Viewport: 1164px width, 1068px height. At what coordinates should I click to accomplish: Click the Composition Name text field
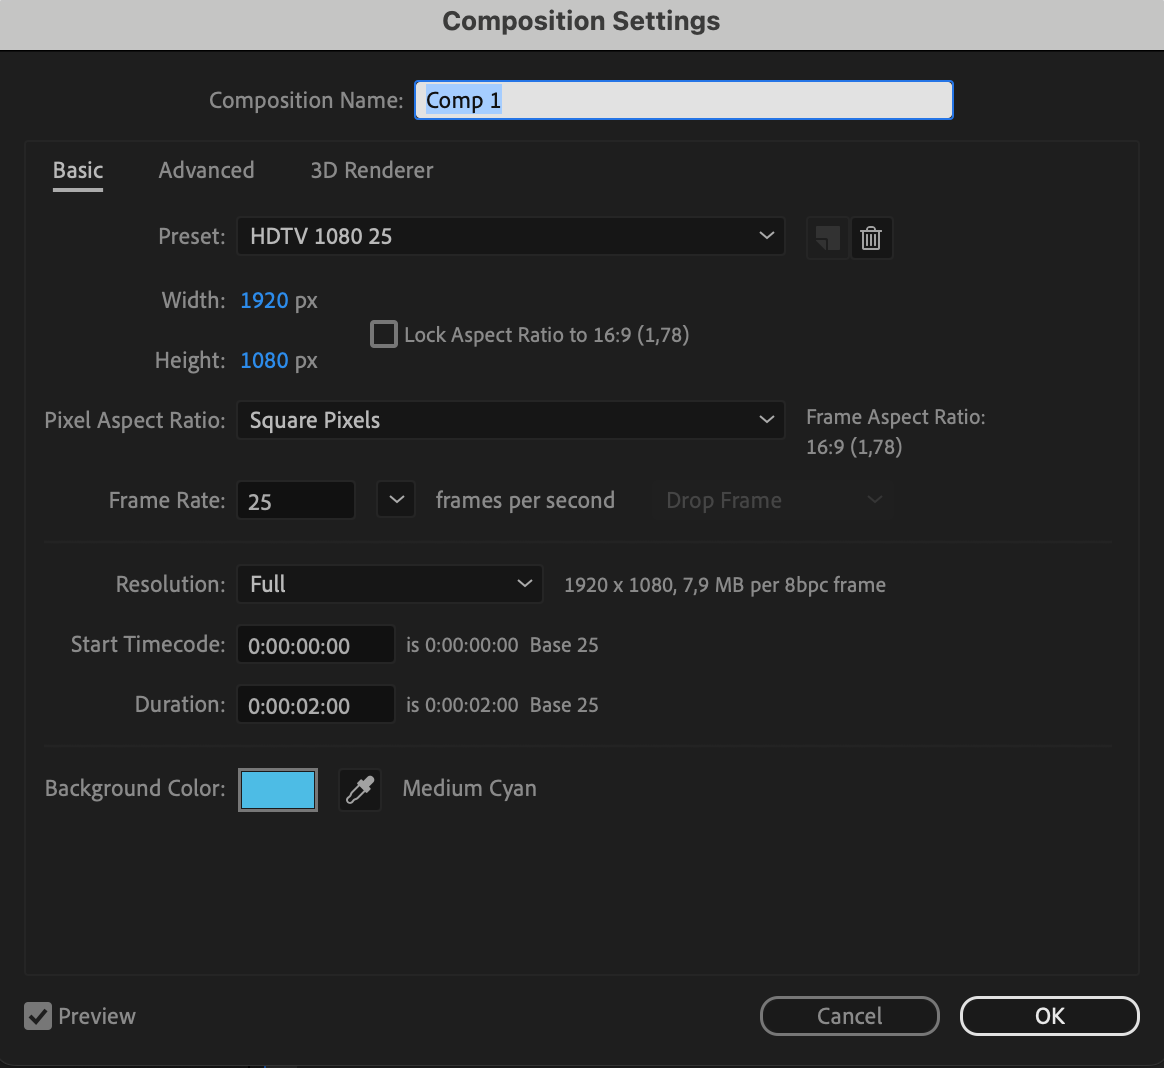tap(683, 100)
